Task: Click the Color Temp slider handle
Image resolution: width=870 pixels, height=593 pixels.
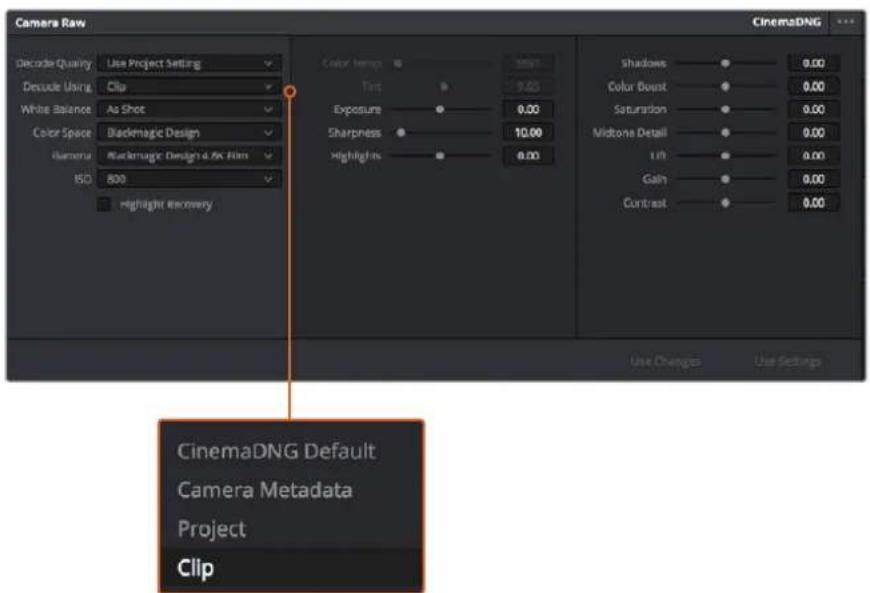Action: (x=398, y=63)
